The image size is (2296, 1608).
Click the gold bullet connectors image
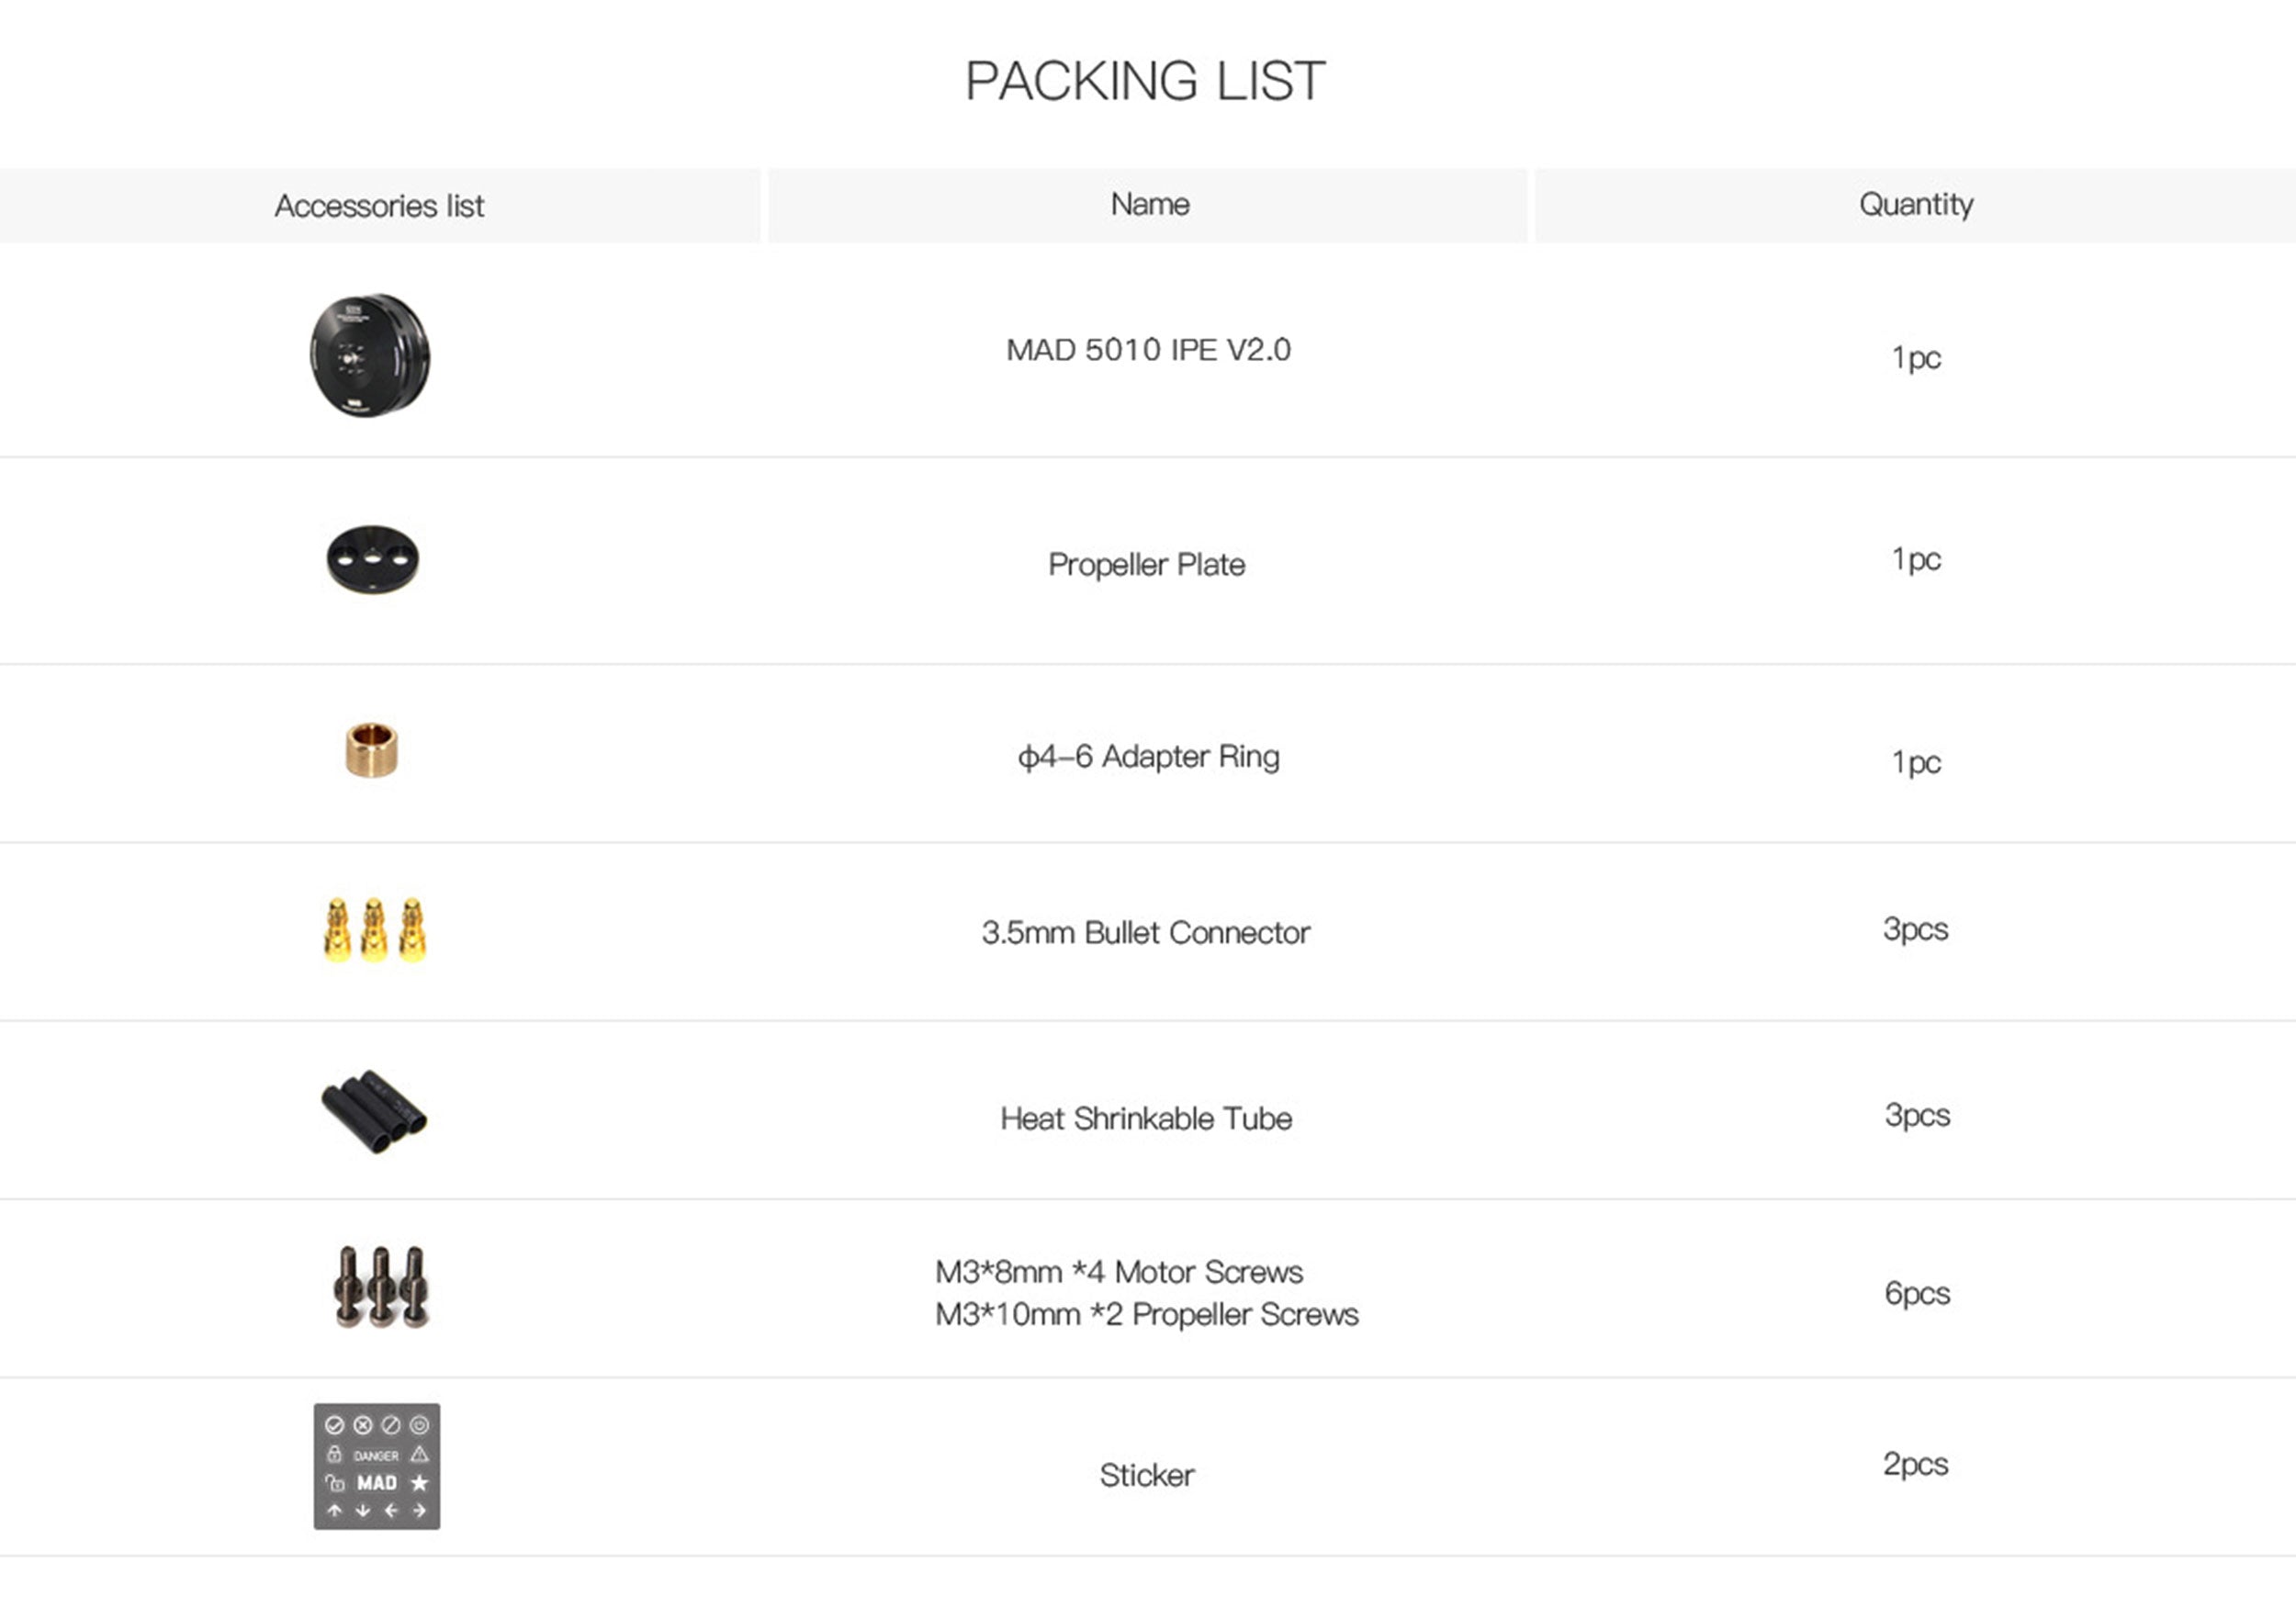375,930
